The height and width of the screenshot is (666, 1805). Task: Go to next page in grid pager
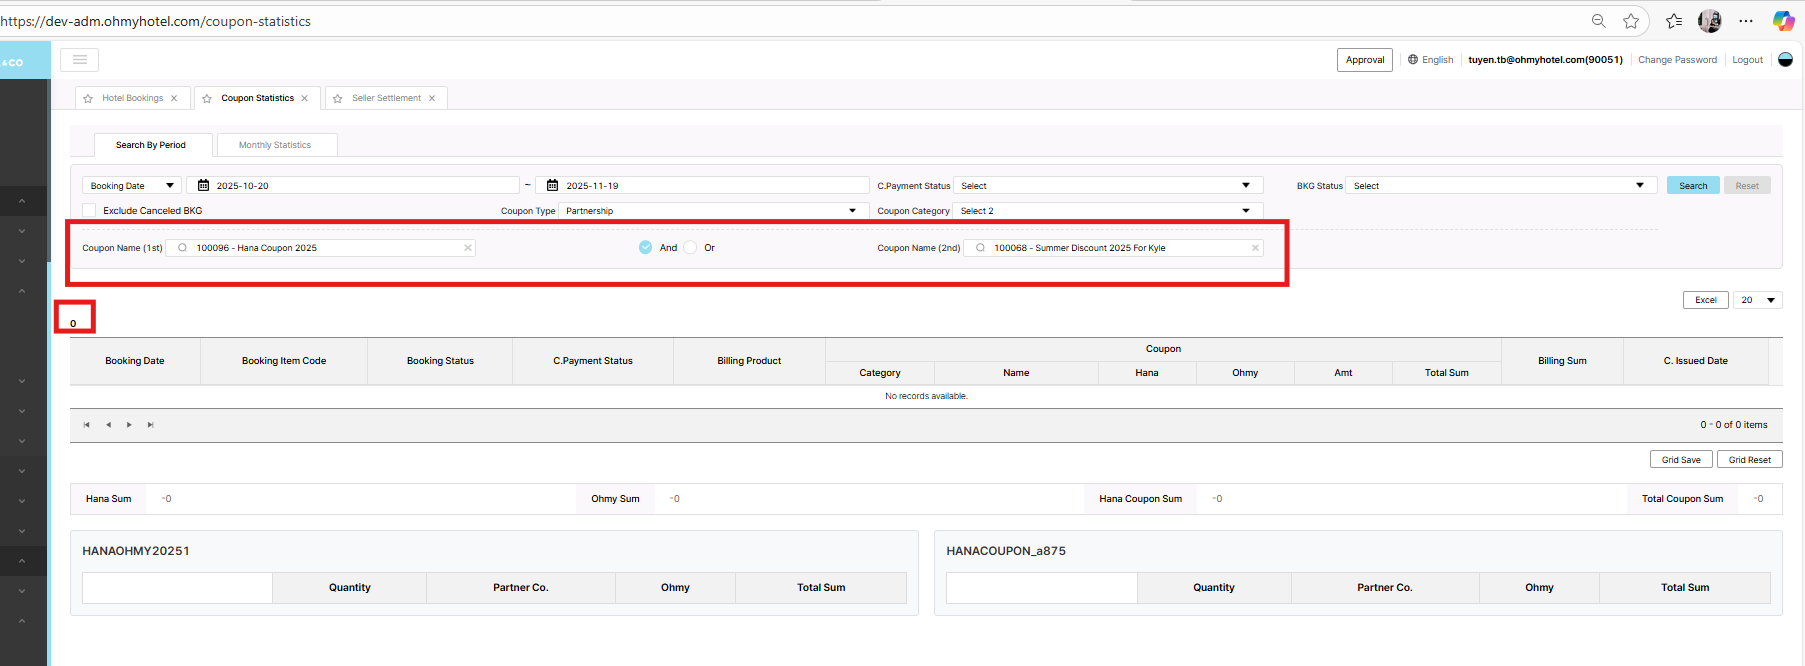[129, 425]
